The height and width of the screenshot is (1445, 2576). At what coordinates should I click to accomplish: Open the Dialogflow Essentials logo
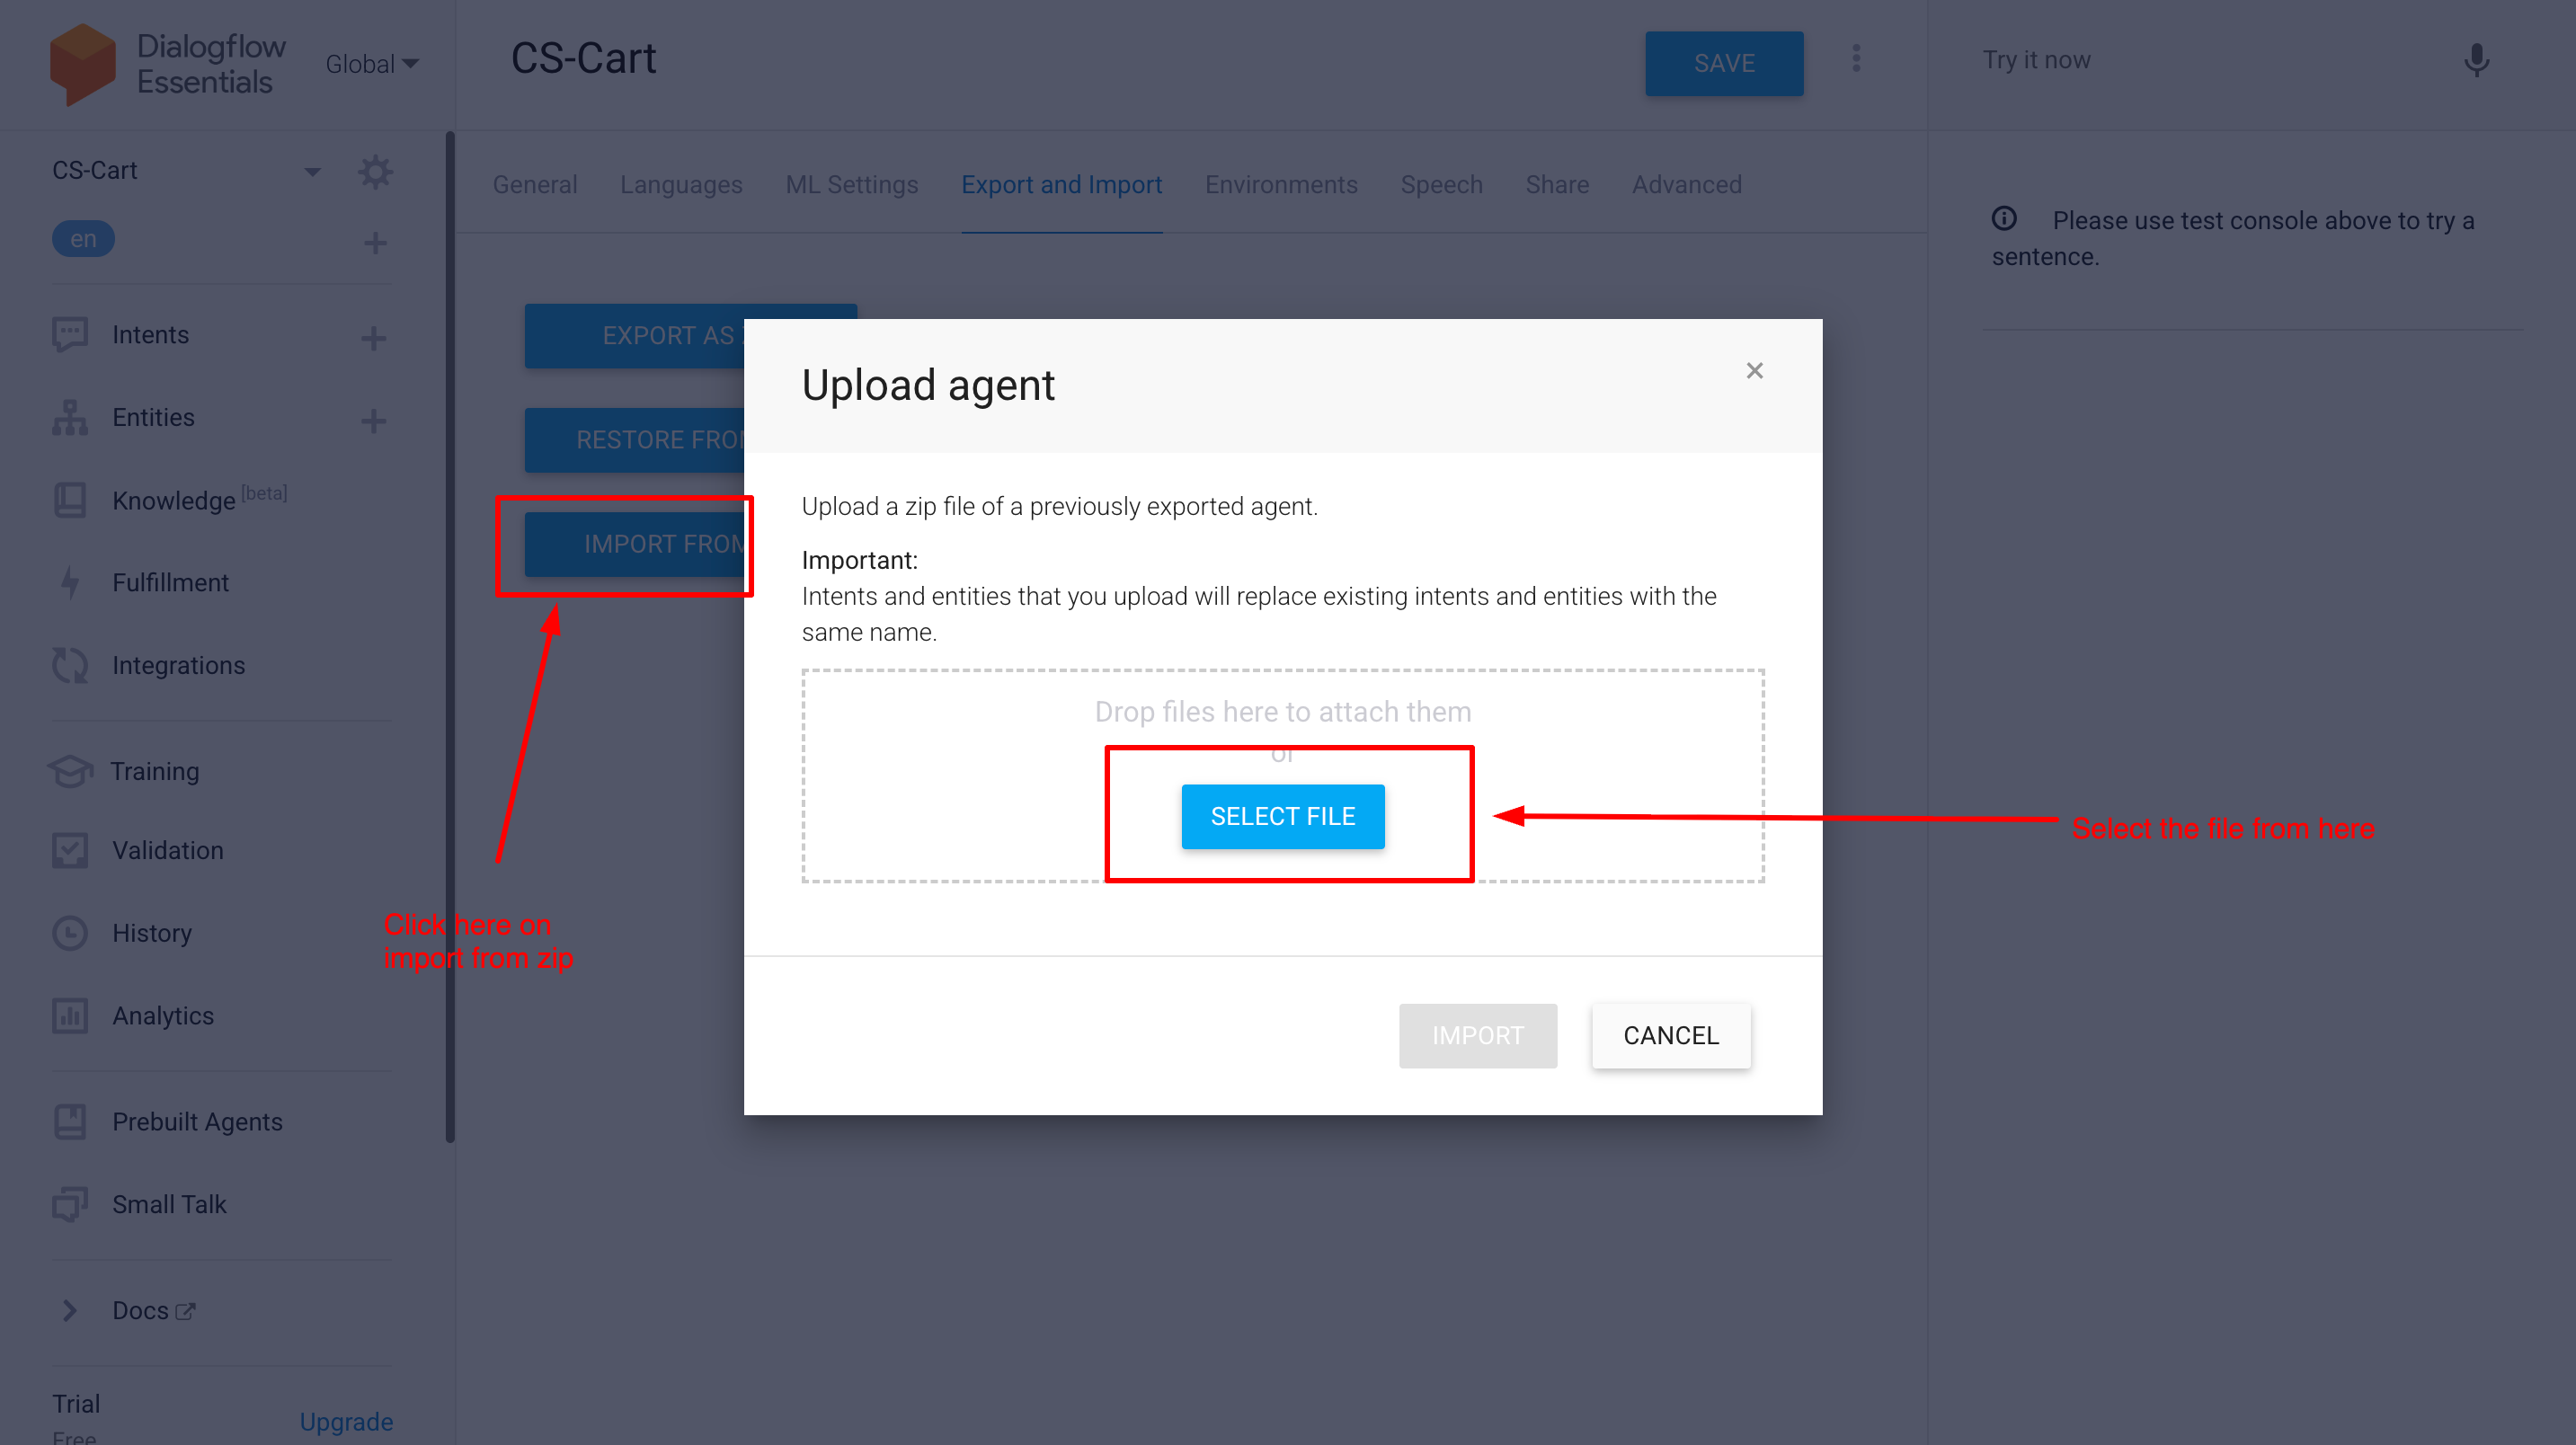pos(83,63)
